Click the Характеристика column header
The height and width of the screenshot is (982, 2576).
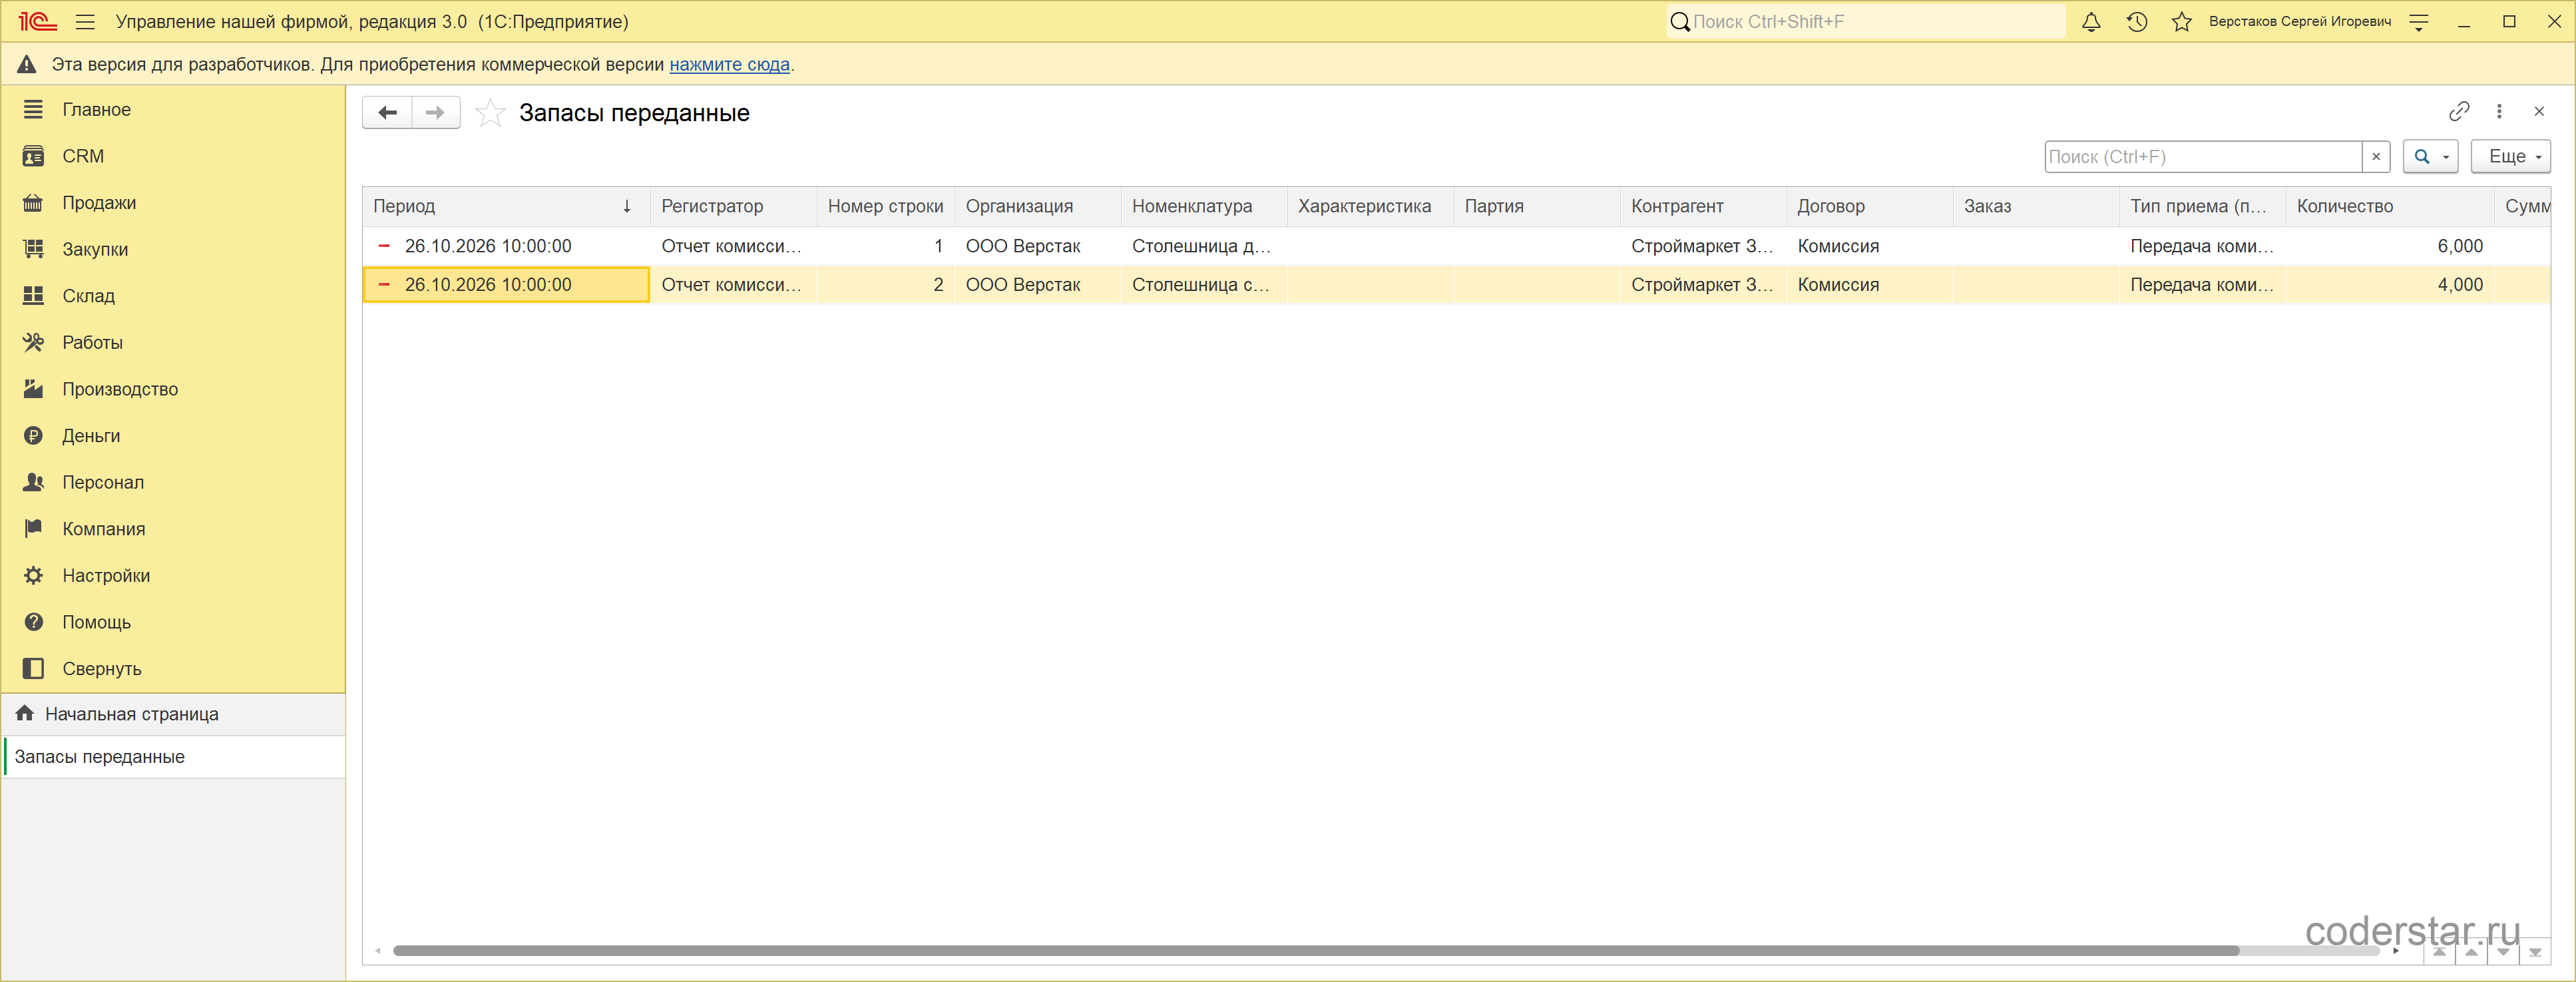point(1370,206)
